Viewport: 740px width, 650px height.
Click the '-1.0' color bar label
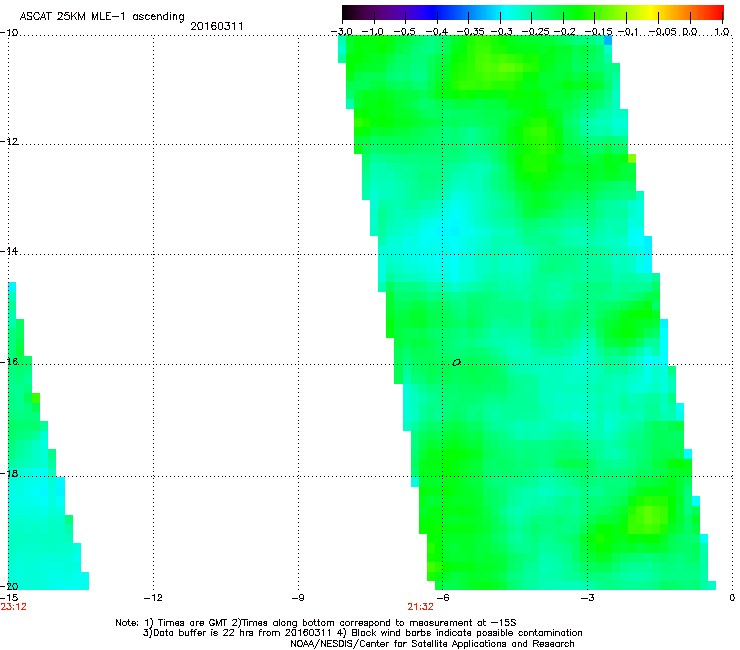(x=372, y=32)
